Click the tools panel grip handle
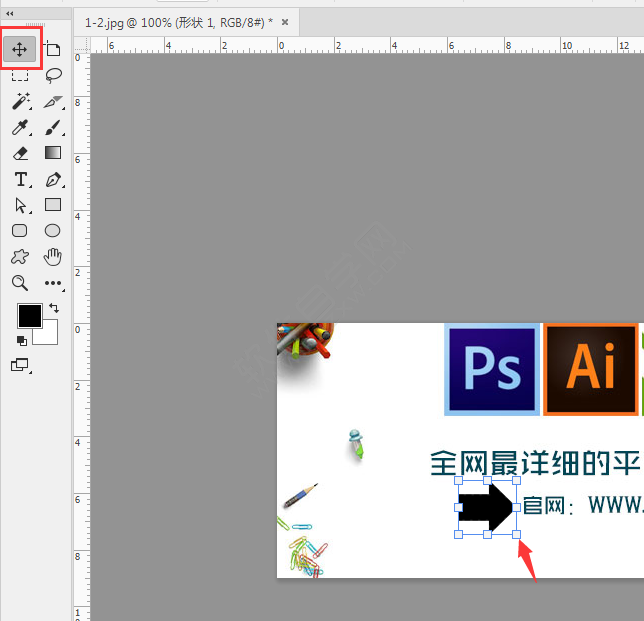Viewport: 644px width, 621px height. point(36,25)
